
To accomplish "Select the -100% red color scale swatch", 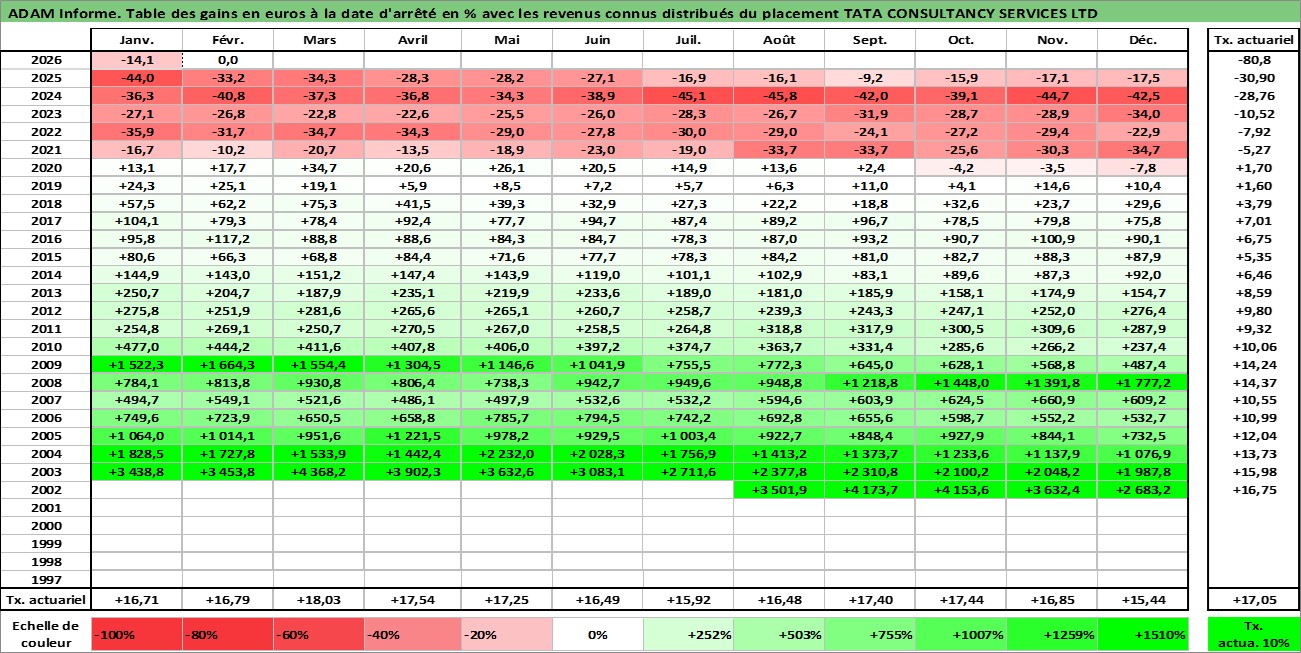I will click(136, 634).
